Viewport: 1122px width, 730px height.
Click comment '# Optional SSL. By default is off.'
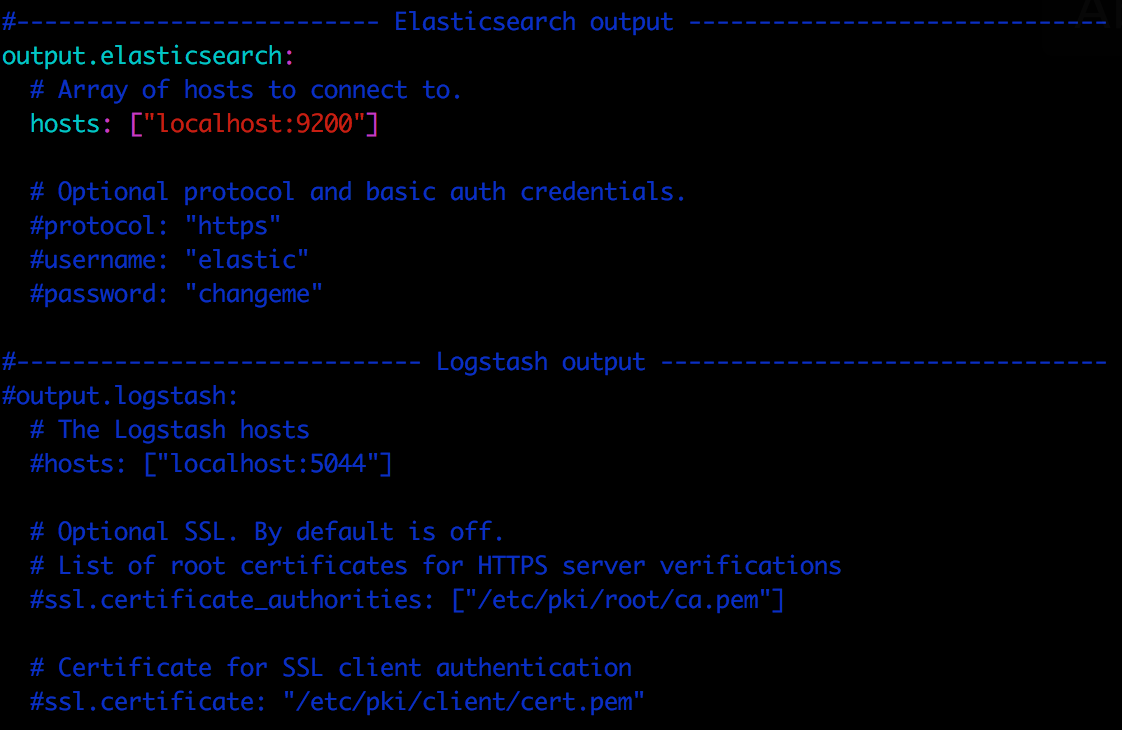(267, 532)
